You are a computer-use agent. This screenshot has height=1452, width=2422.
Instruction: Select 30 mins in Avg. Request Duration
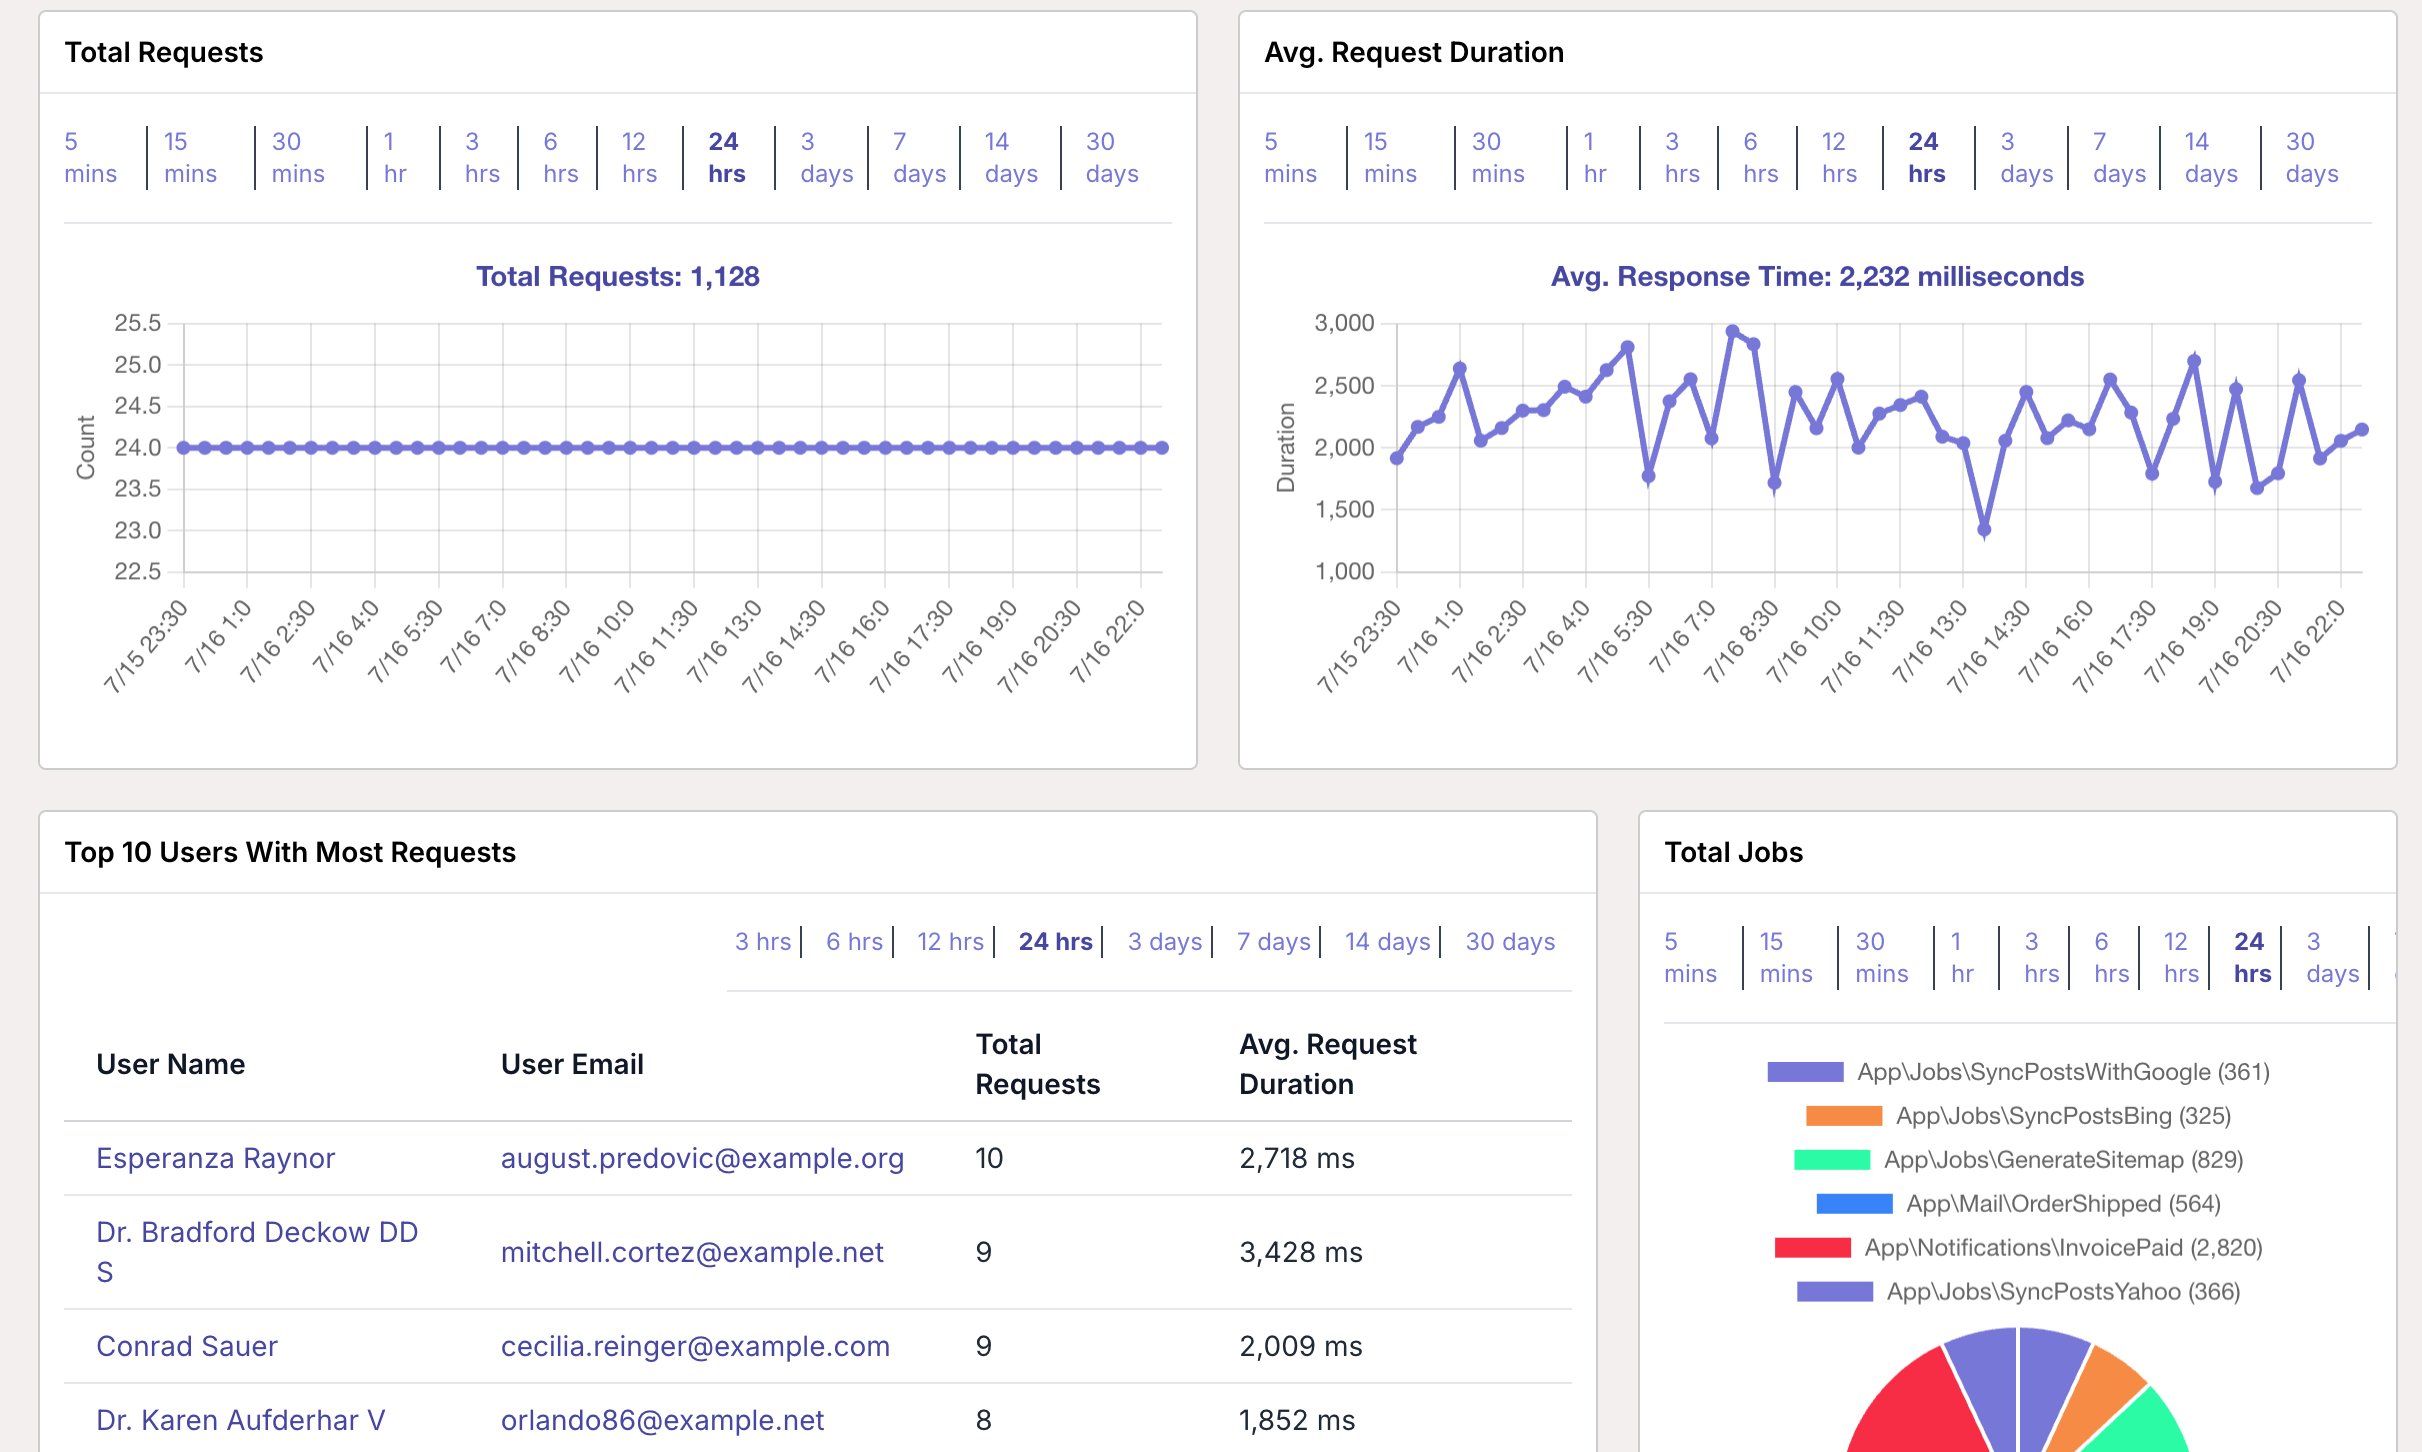pyautogui.click(x=1498, y=158)
